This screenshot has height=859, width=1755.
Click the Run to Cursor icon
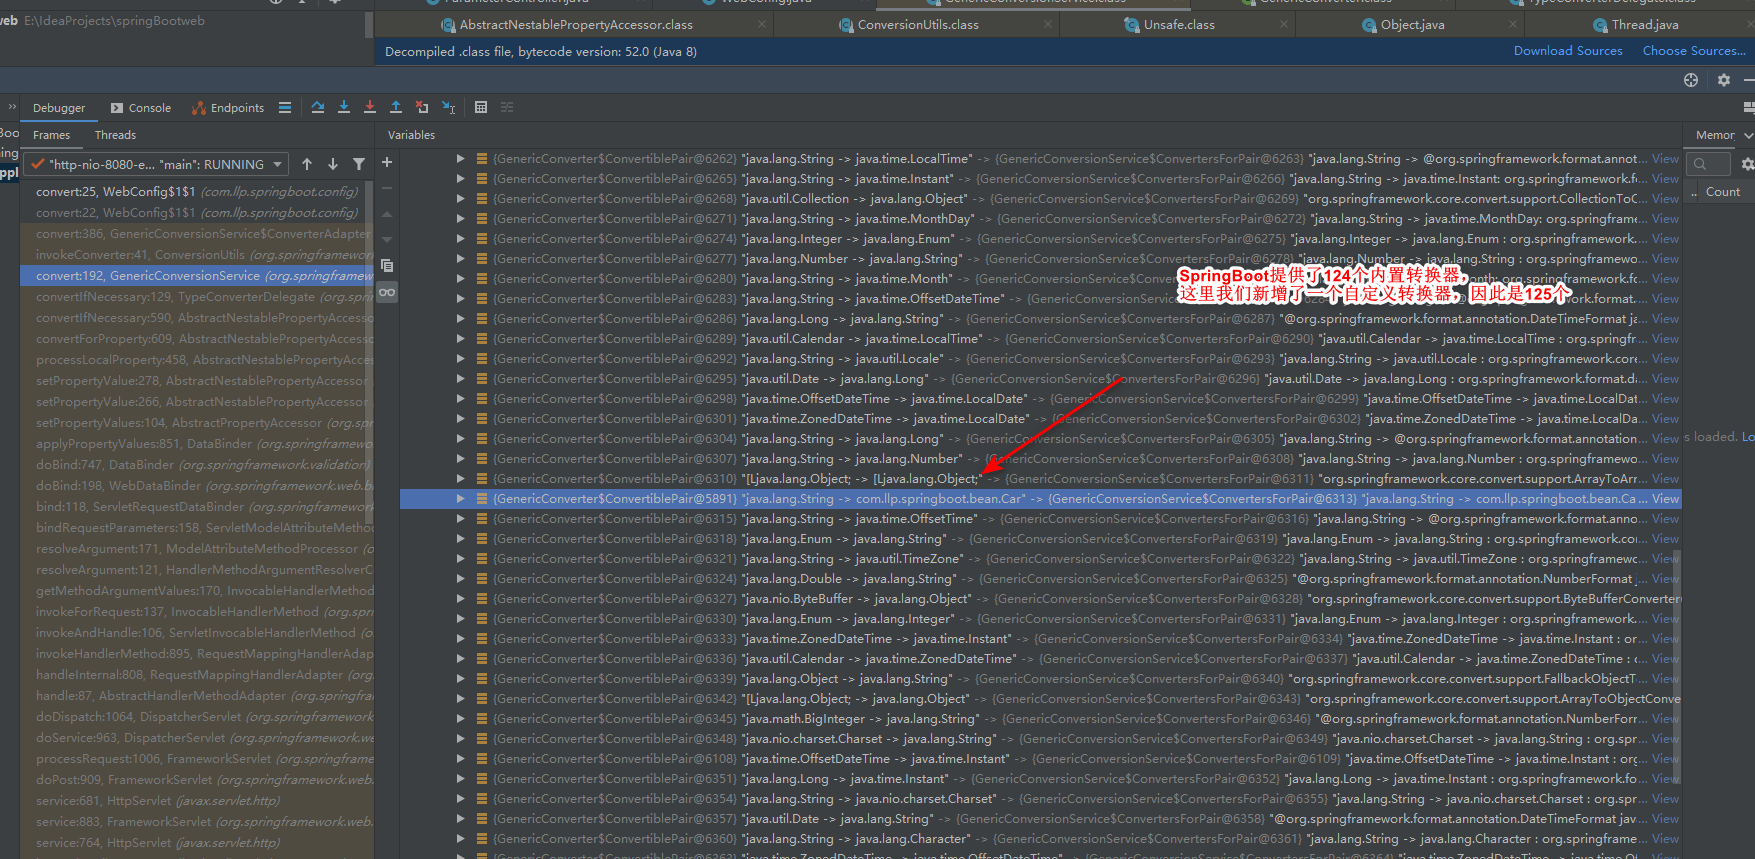448,107
